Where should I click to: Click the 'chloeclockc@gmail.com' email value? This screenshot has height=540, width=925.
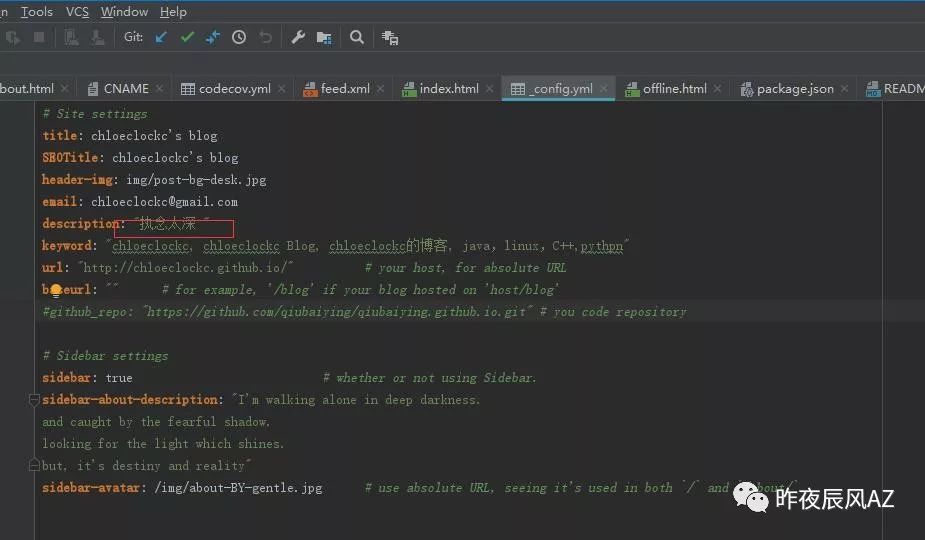click(164, 202)
